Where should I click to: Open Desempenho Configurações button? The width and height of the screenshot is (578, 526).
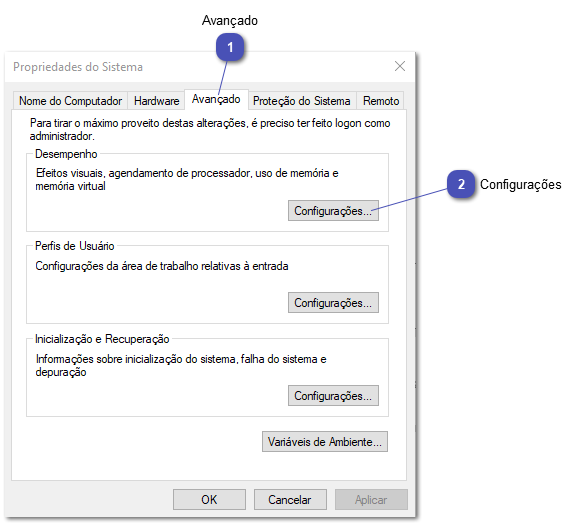[333, 211]
